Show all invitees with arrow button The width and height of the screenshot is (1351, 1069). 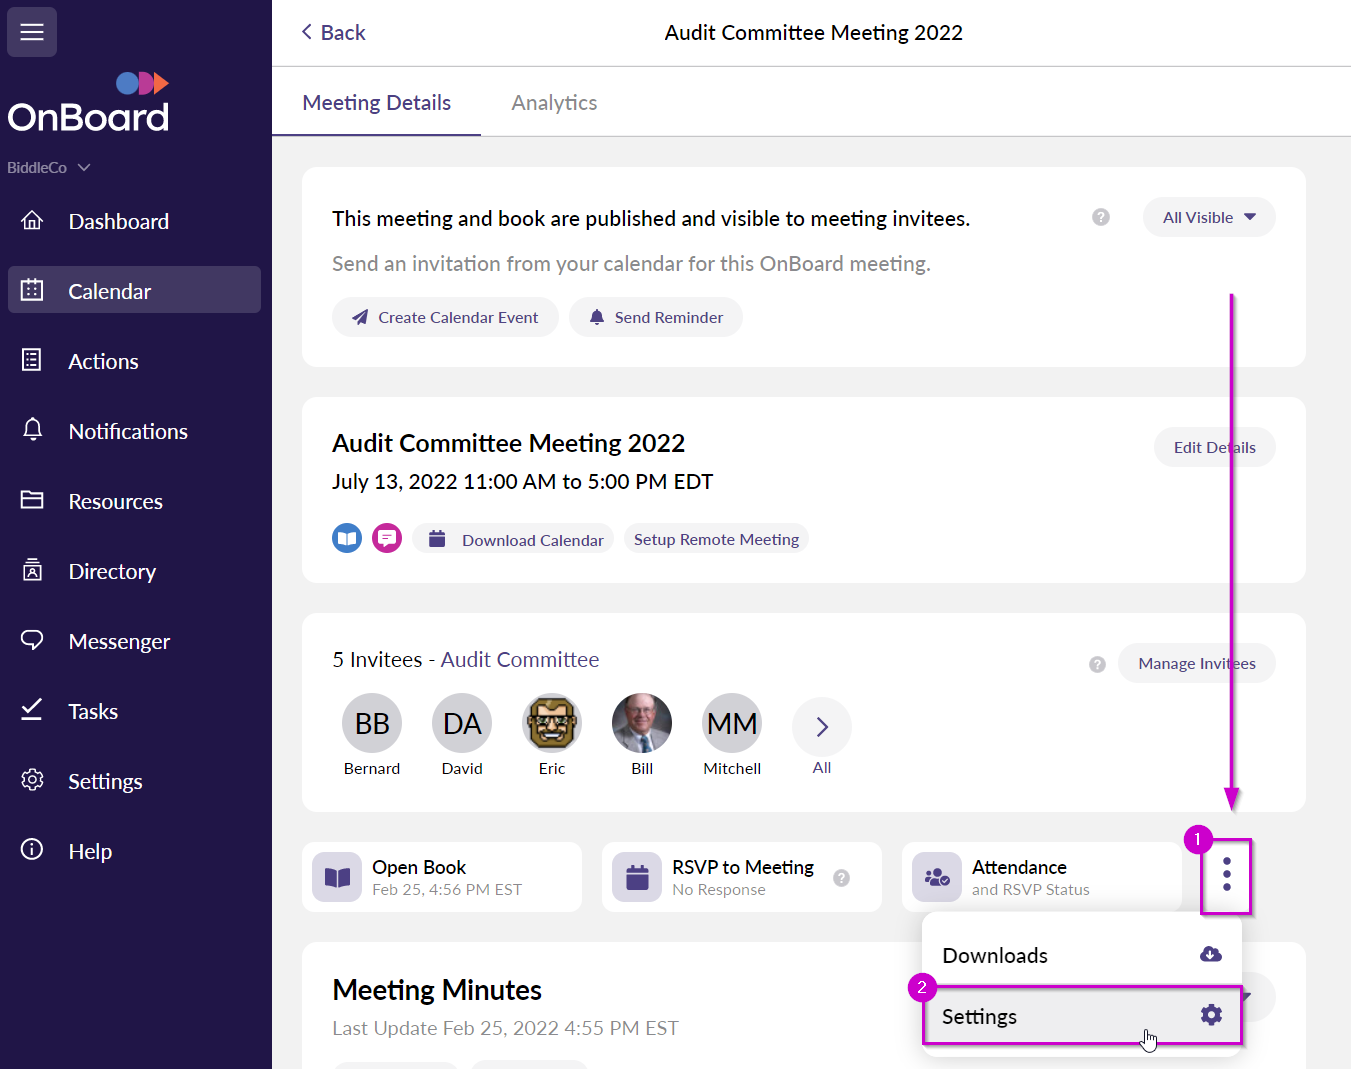tap(822, 727)
